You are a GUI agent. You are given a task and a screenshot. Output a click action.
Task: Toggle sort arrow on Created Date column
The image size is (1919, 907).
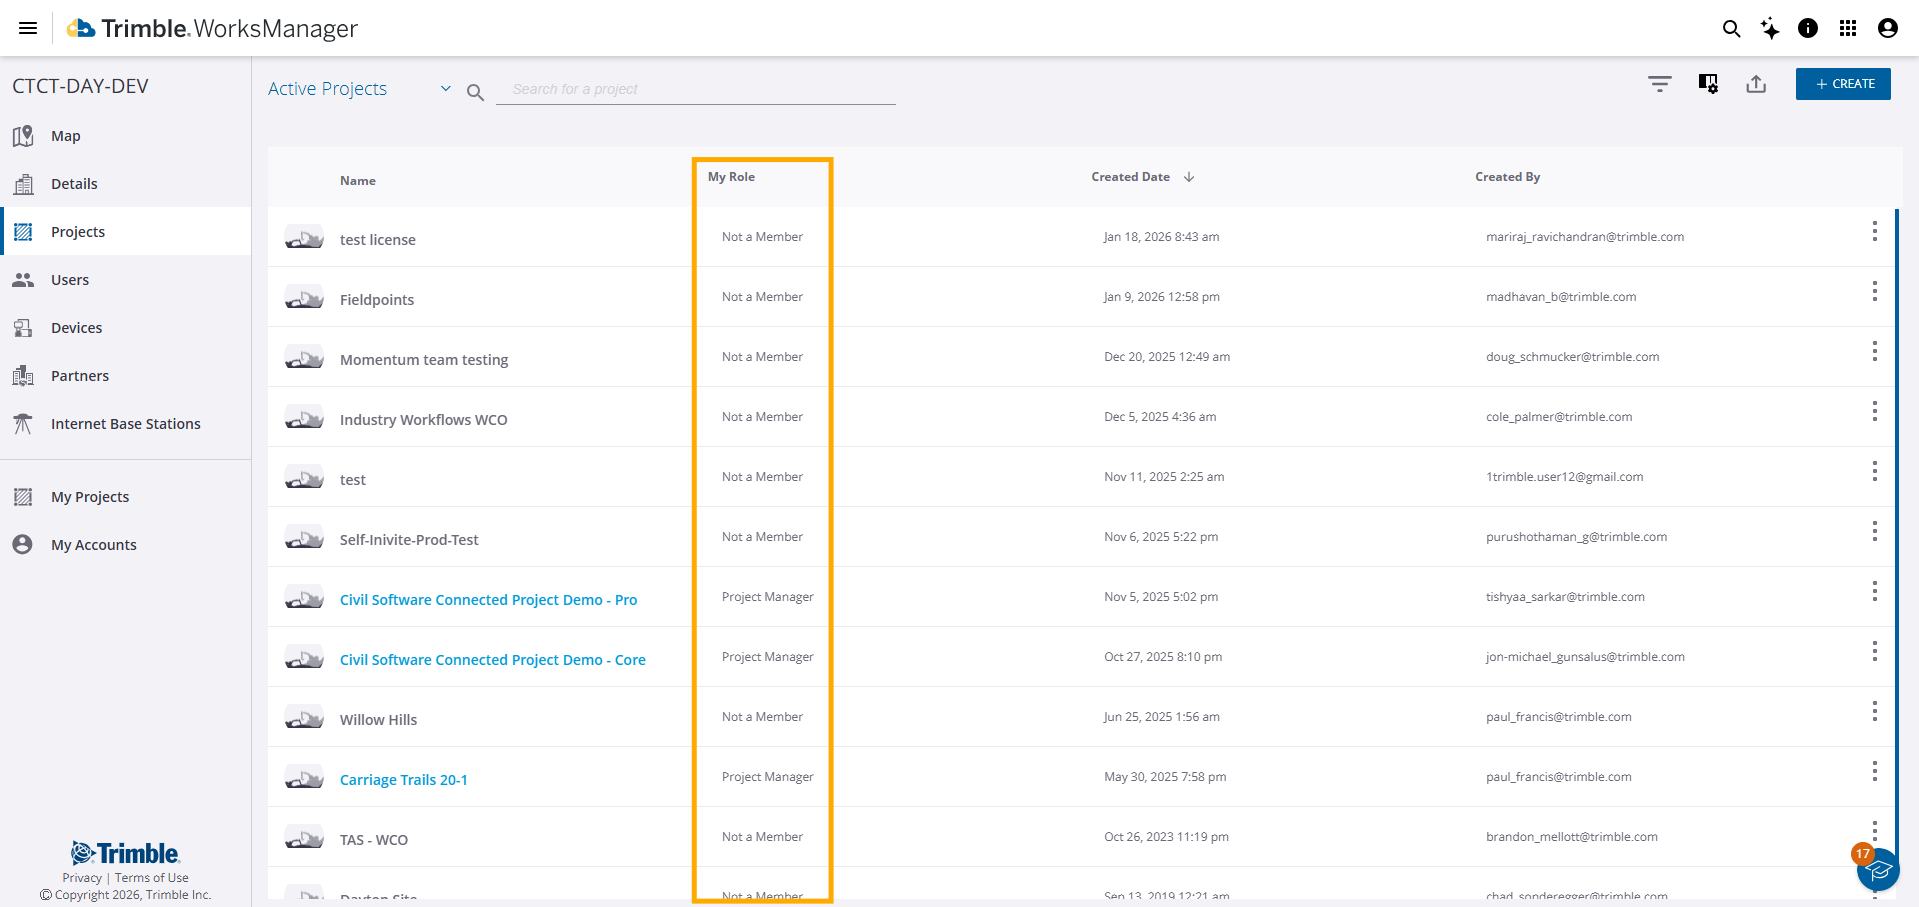tap(1189, 177)
